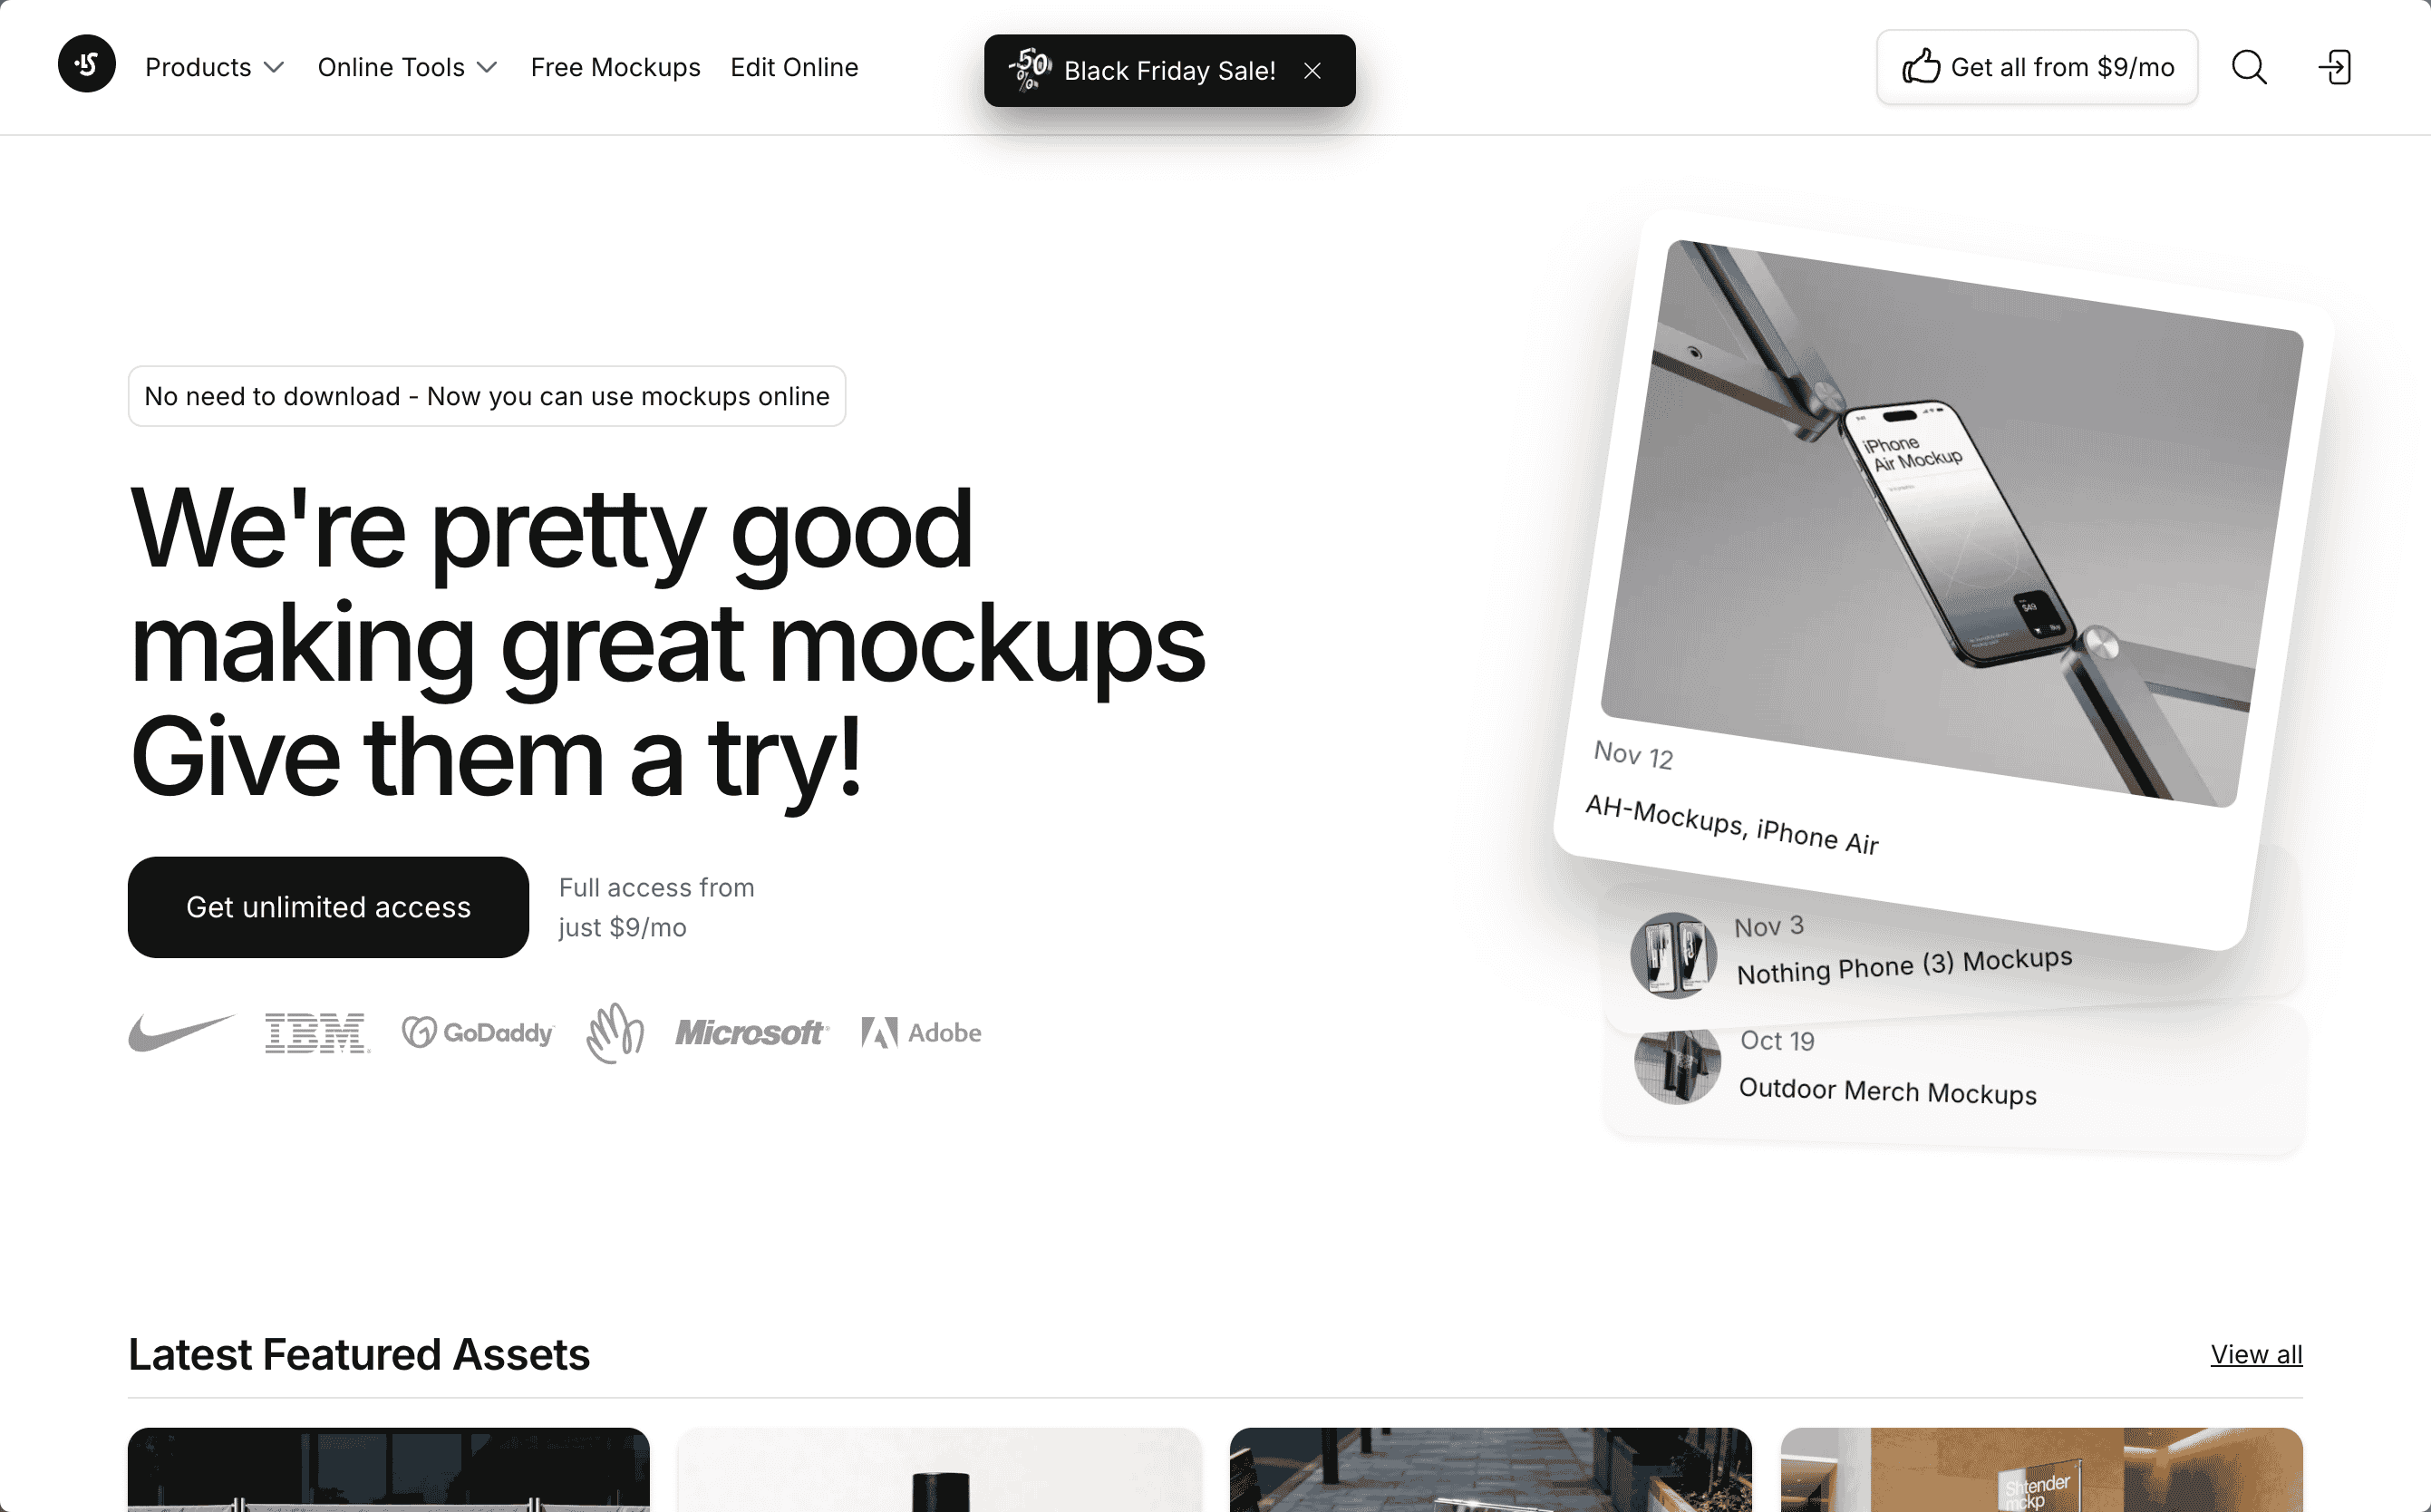Dismiss the Black Friday Sale banner
Screen dimensions: 2431x1512
(1312, 71)
